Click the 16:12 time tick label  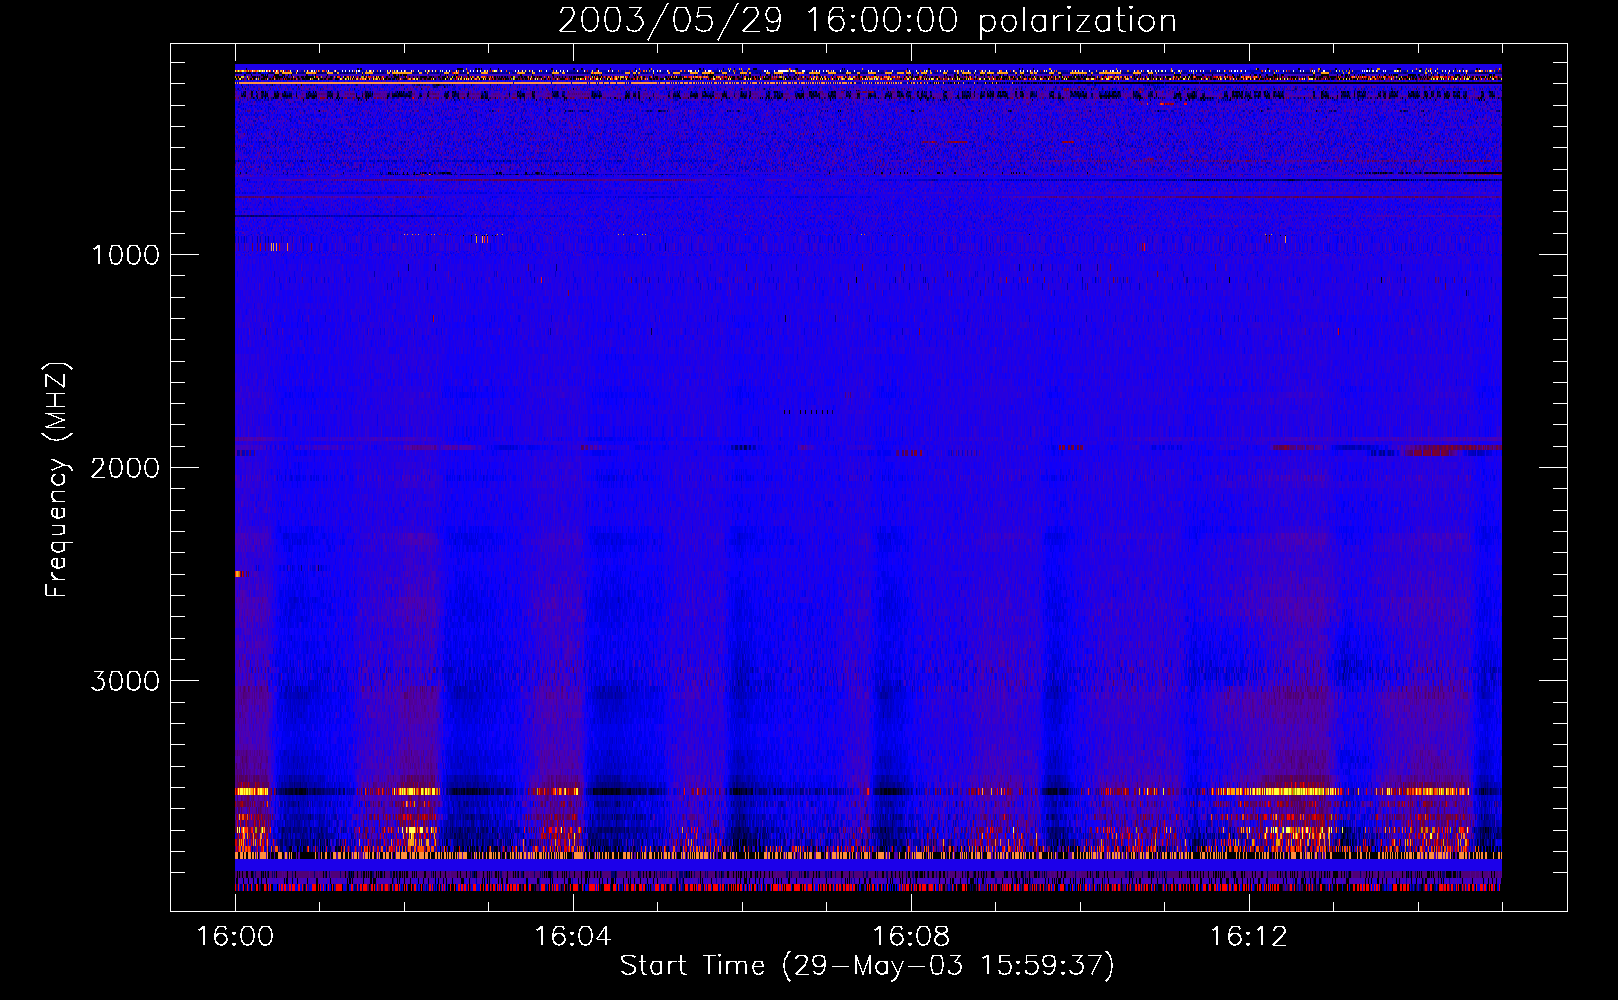(x=1249, y=937)
